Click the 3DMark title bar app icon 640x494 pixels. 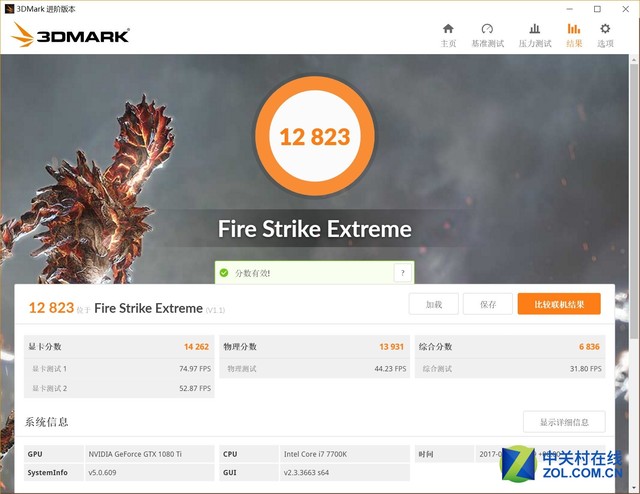(x=9, y=9)
